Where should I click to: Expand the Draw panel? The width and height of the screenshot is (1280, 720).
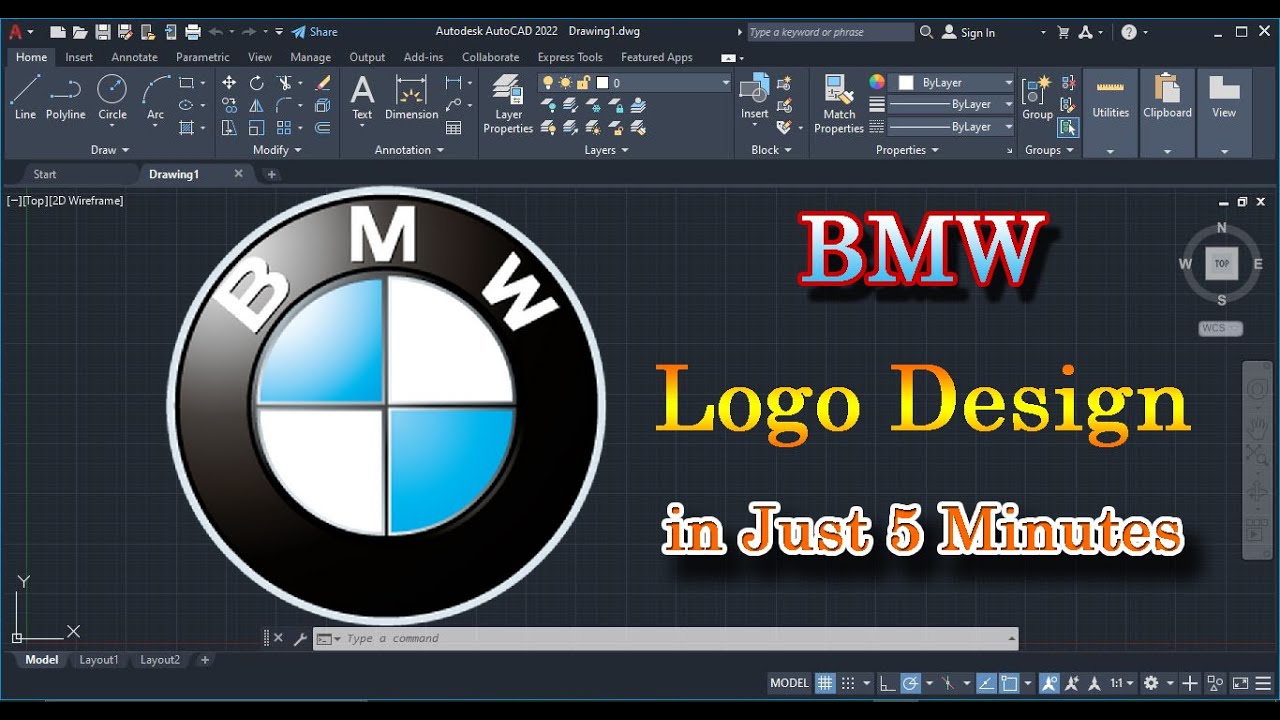tap(110, 150)
